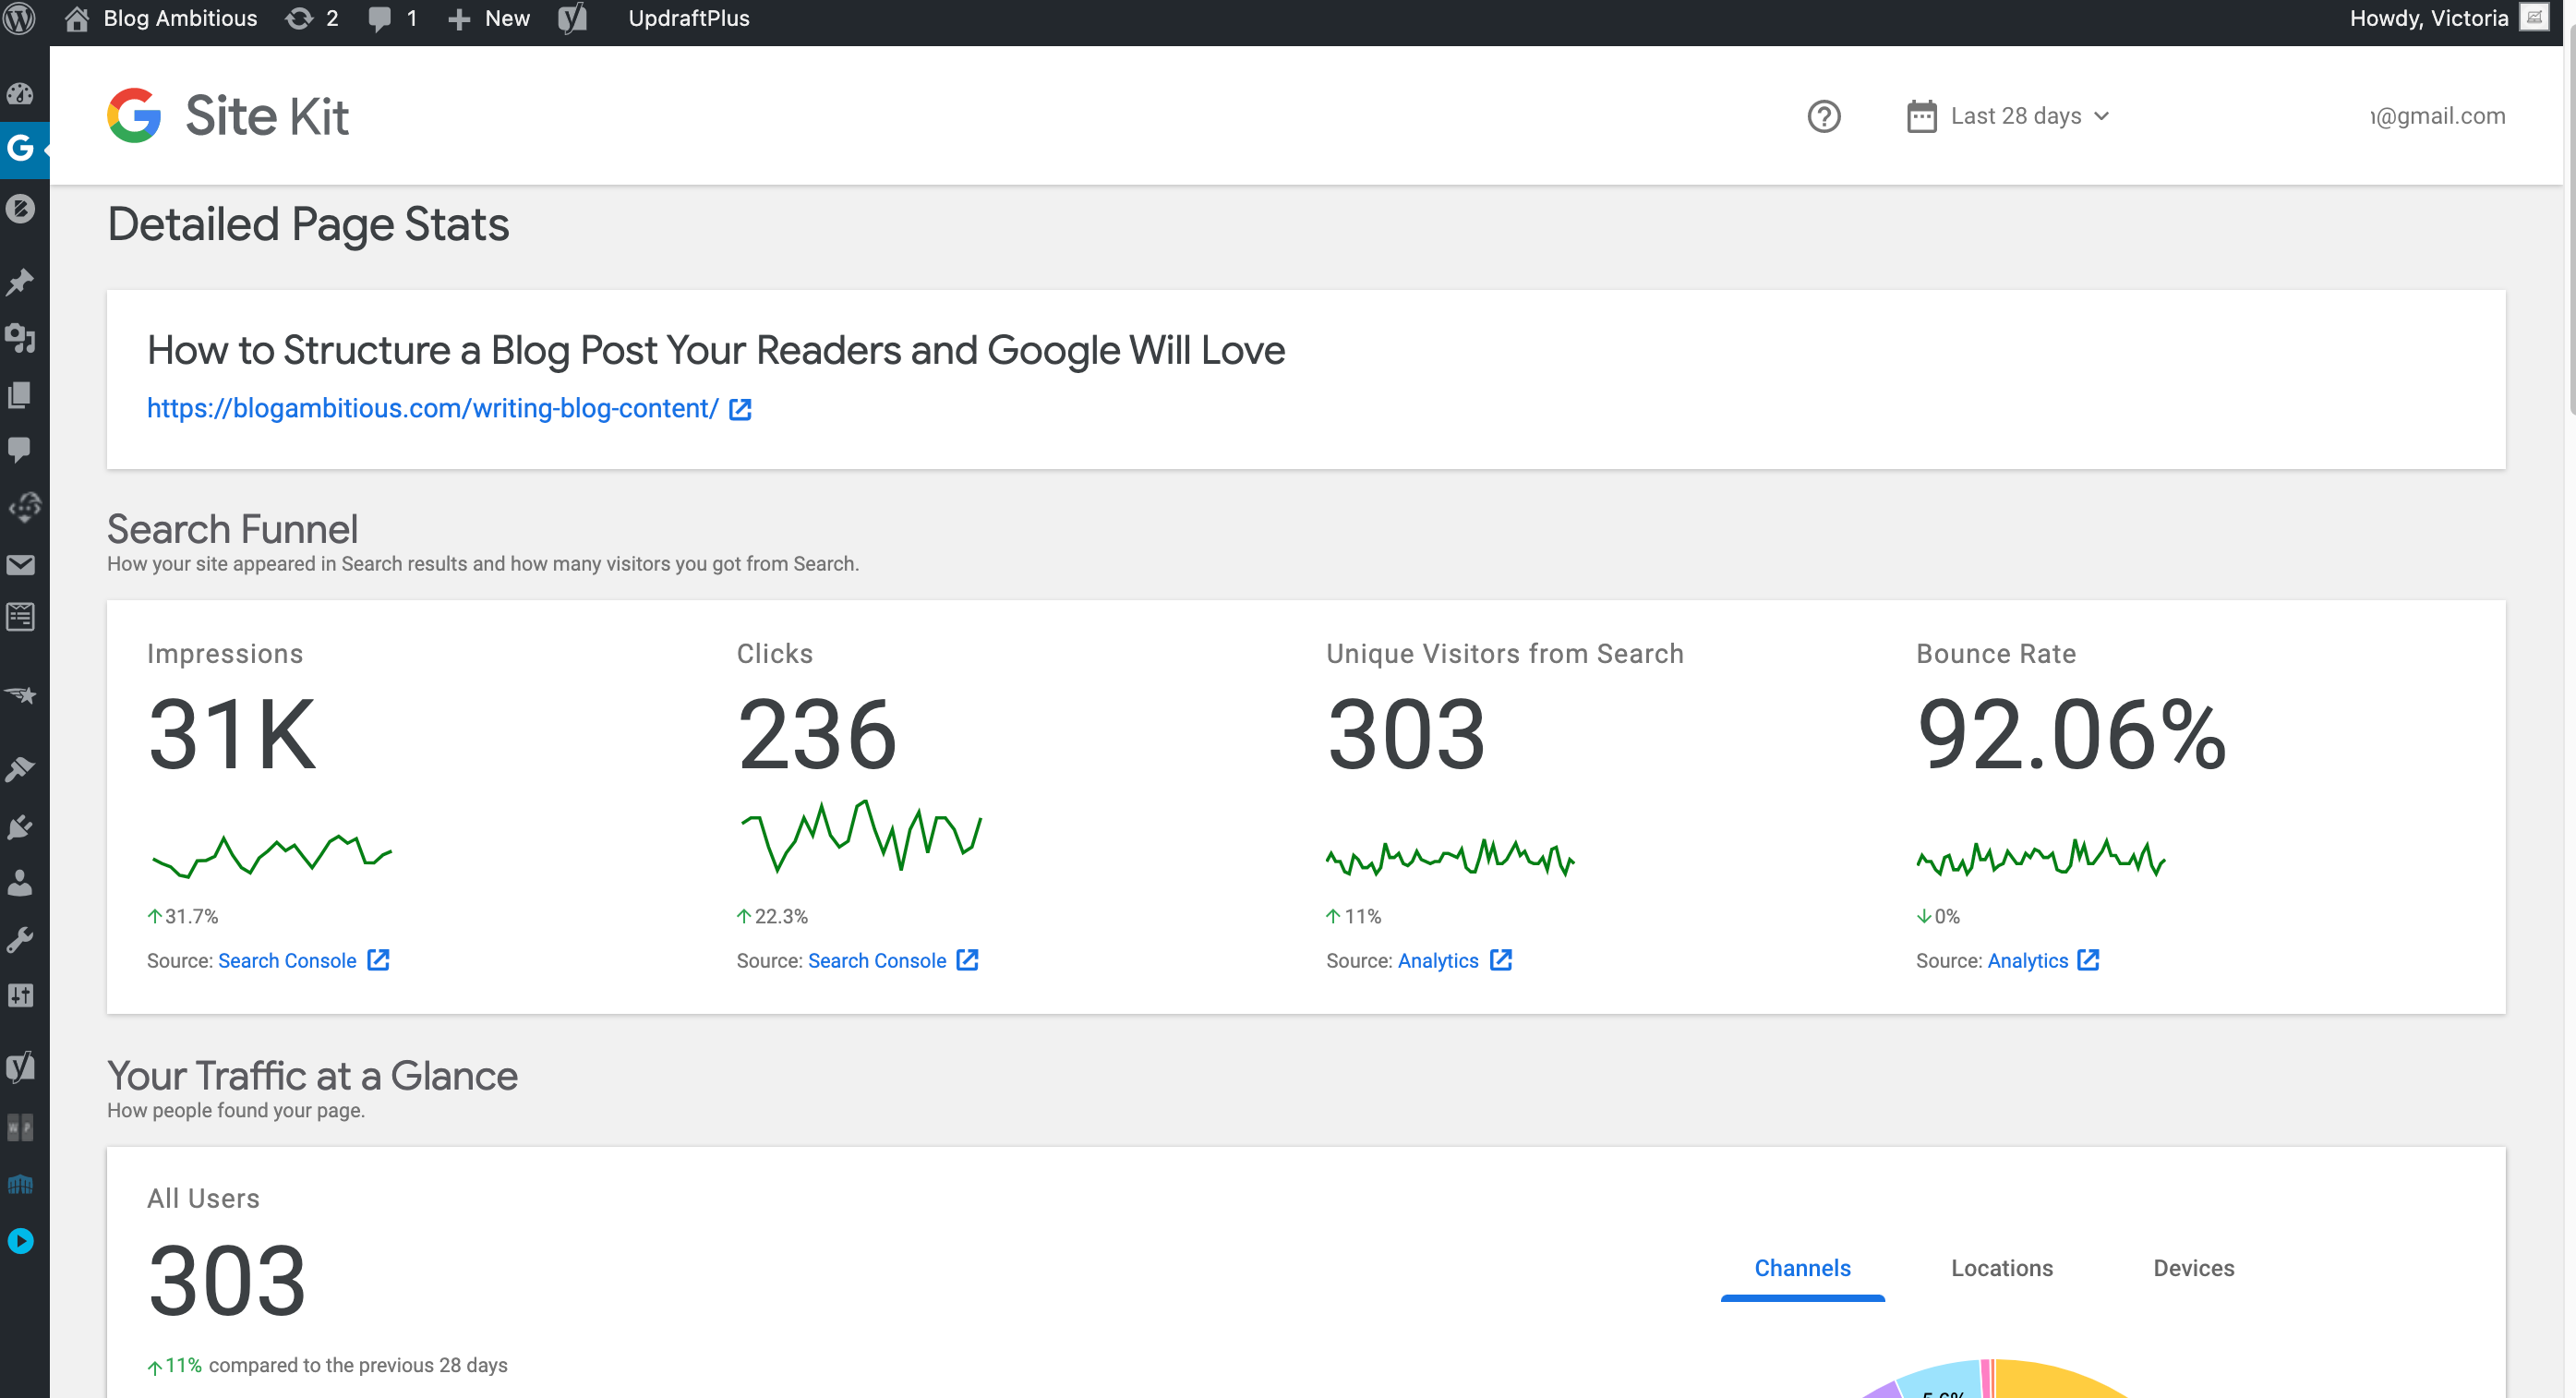Open the Search Console link for Impressions

pos(285,959)
